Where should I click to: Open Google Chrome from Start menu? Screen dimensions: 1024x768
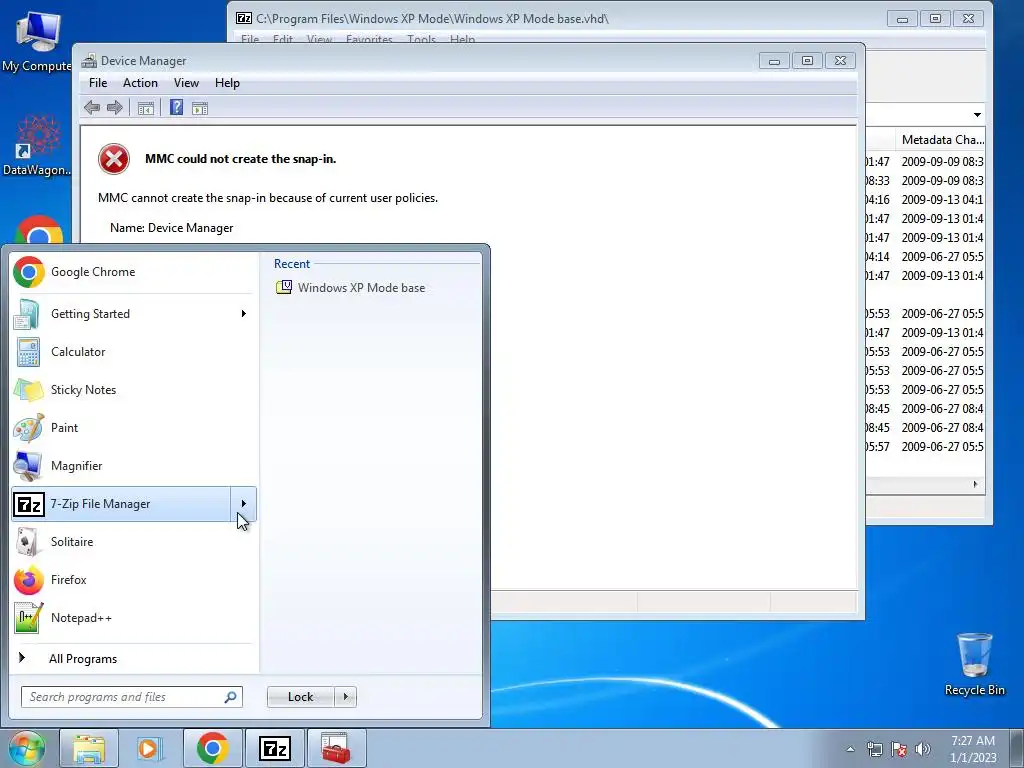click(x=134, y=272)
